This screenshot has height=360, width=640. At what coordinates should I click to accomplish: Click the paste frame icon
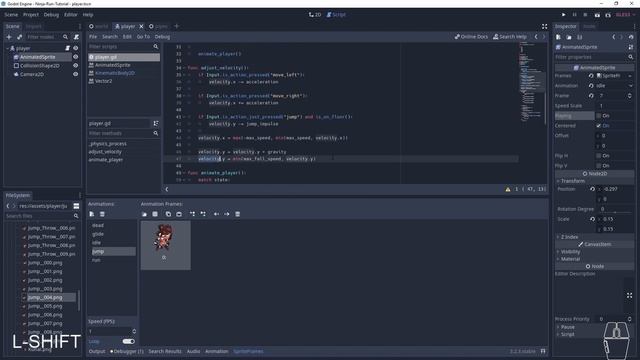[x=179, y=214]
